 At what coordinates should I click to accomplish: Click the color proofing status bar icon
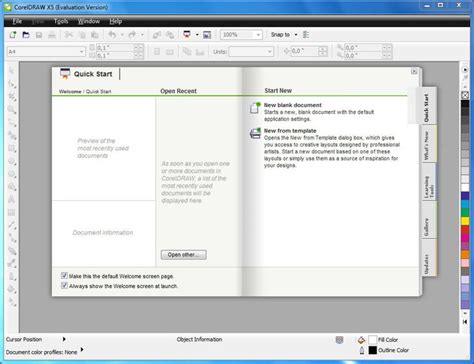click(339, 340)
